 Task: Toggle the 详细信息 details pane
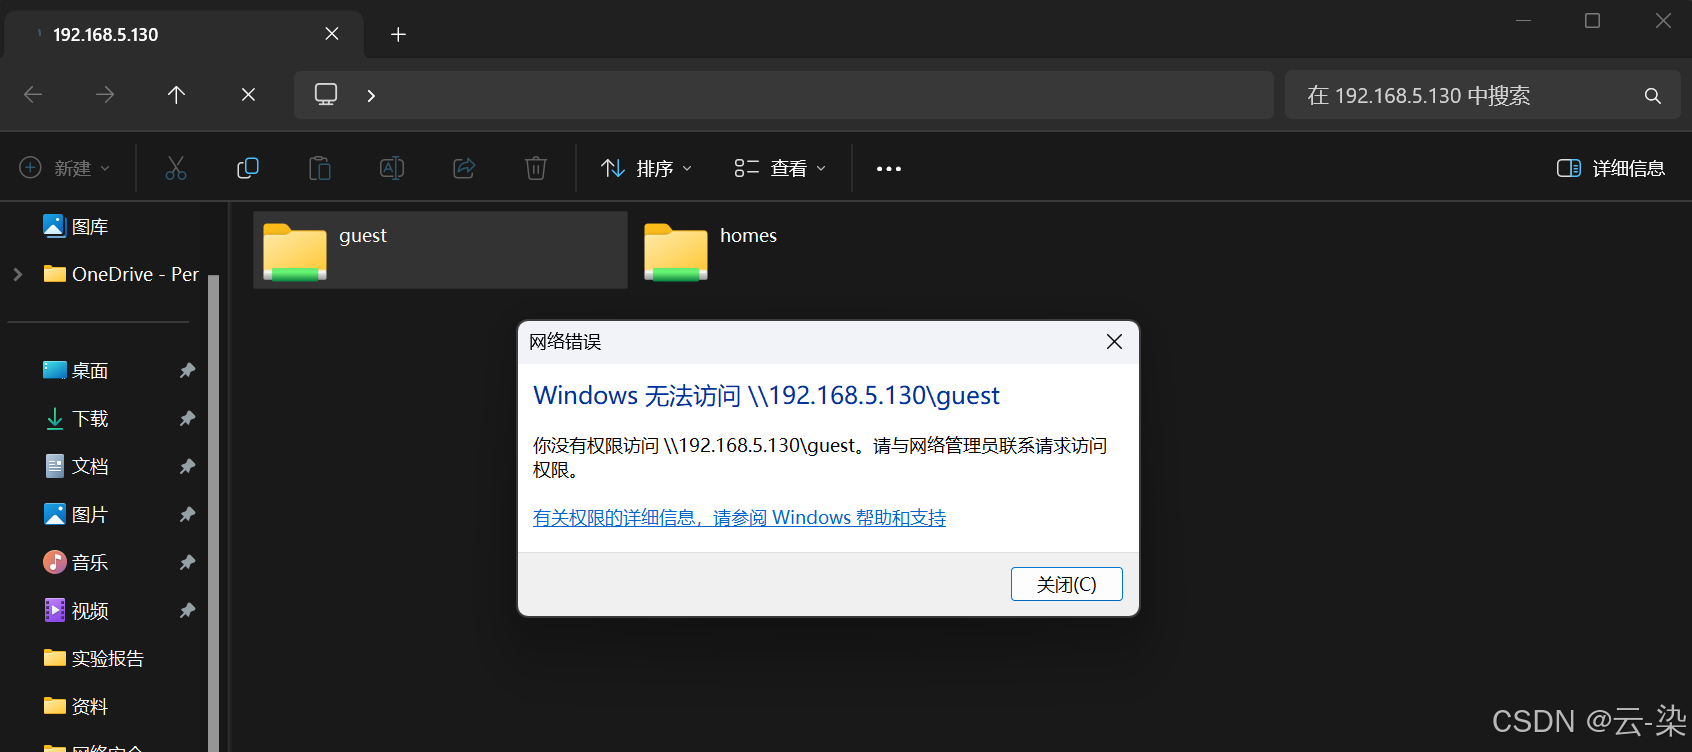pos(1610,168)
